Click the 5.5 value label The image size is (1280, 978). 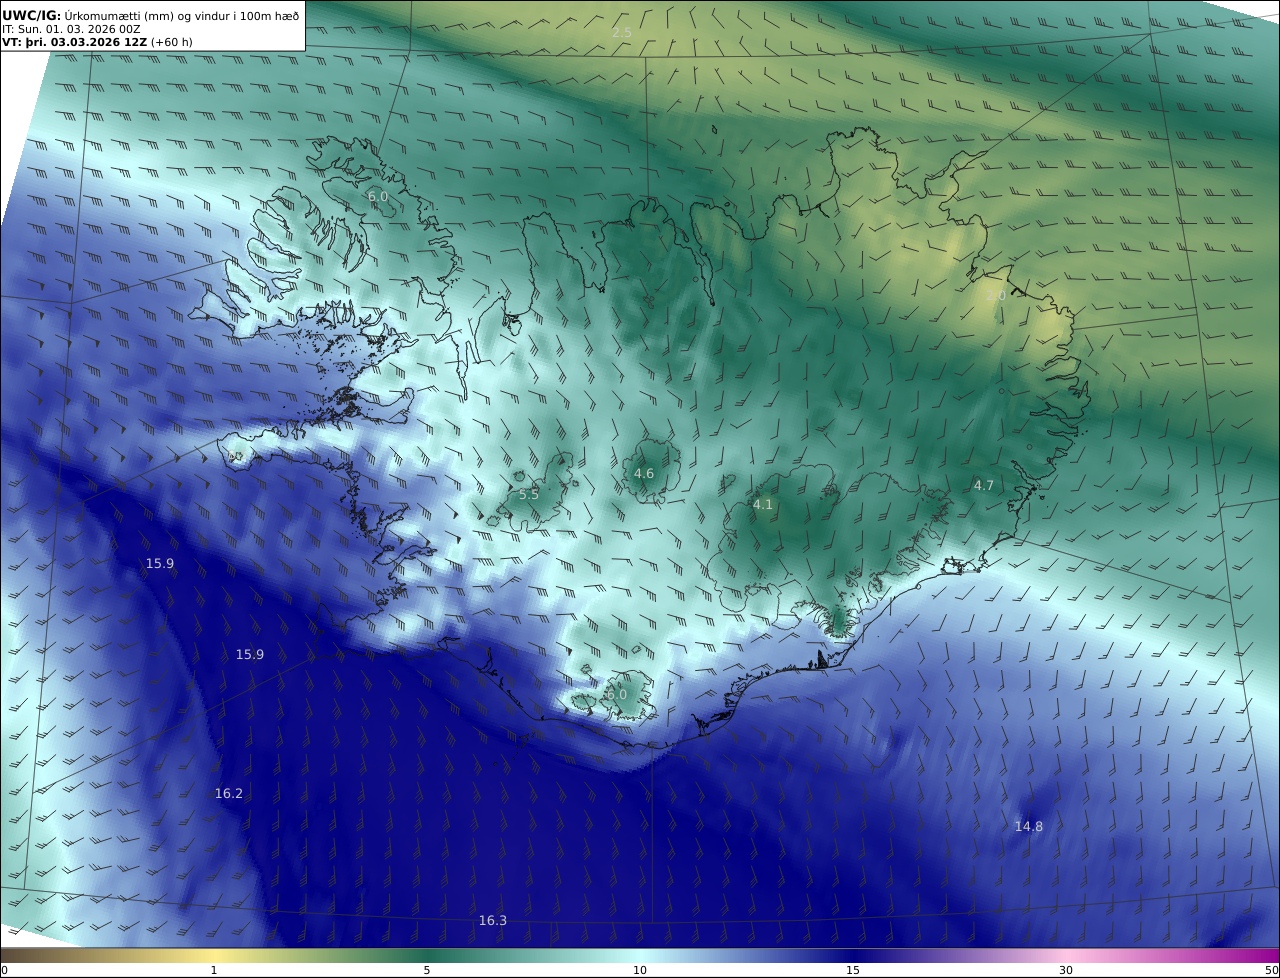[529, 494]
